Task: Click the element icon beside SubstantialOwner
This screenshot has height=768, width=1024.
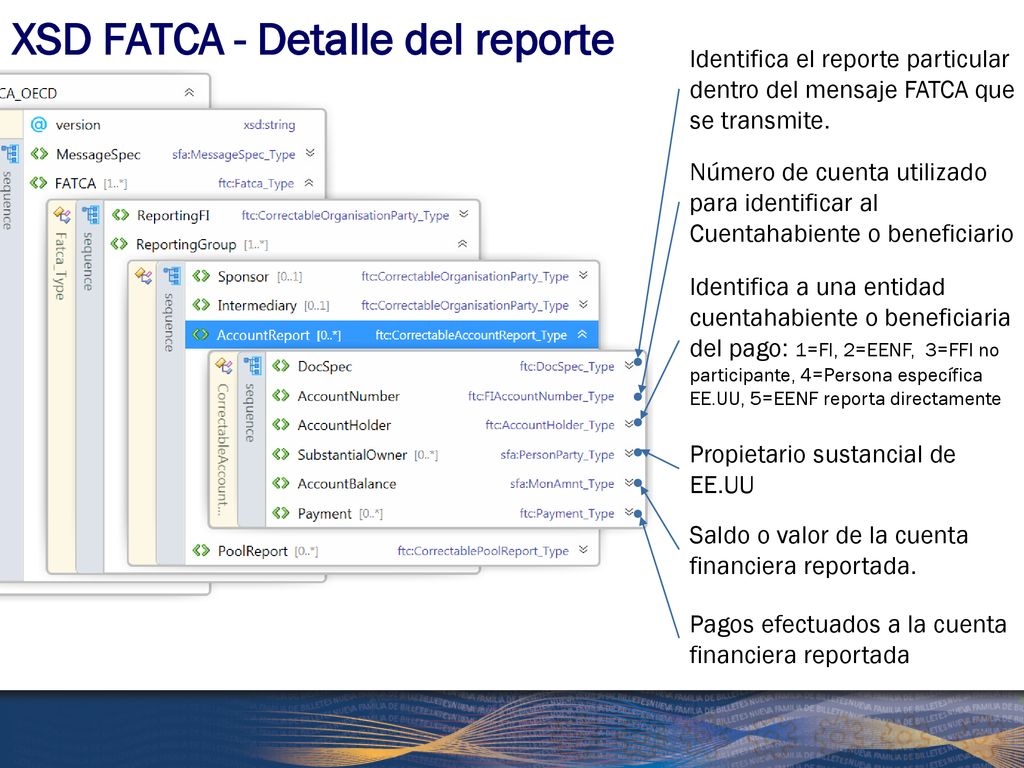Action: [x=281, y=454]
